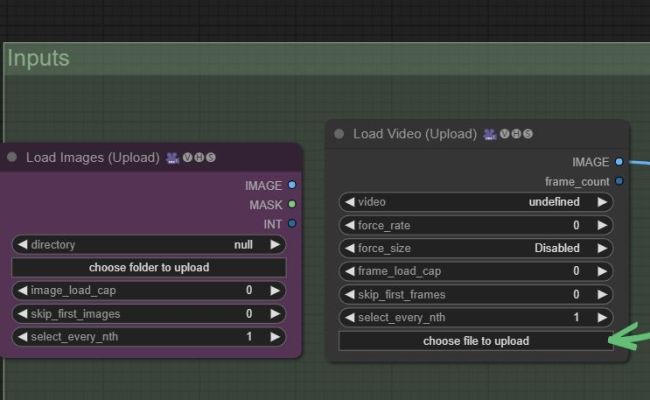Increase skip_first_images with right arrow

click(275, 314)
